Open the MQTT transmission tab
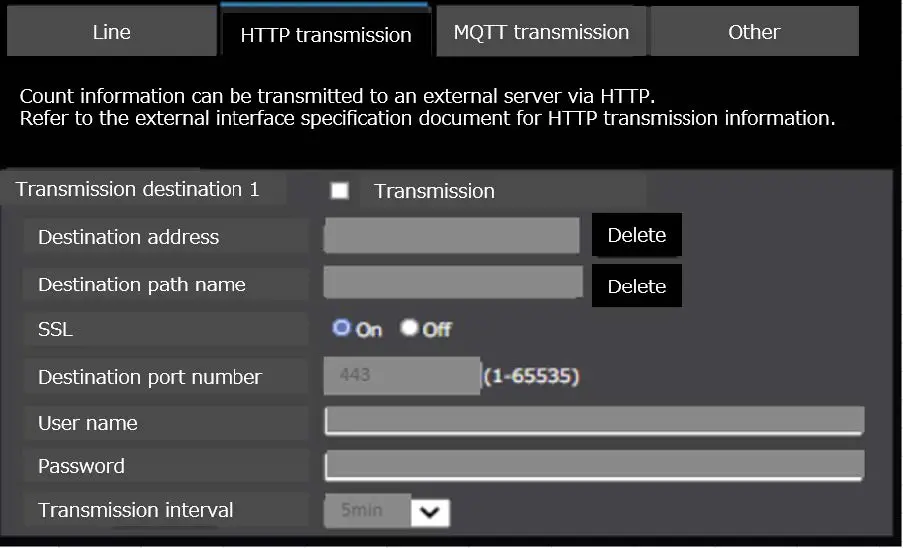Screen dimensions: 903x548 click(541, 32)
